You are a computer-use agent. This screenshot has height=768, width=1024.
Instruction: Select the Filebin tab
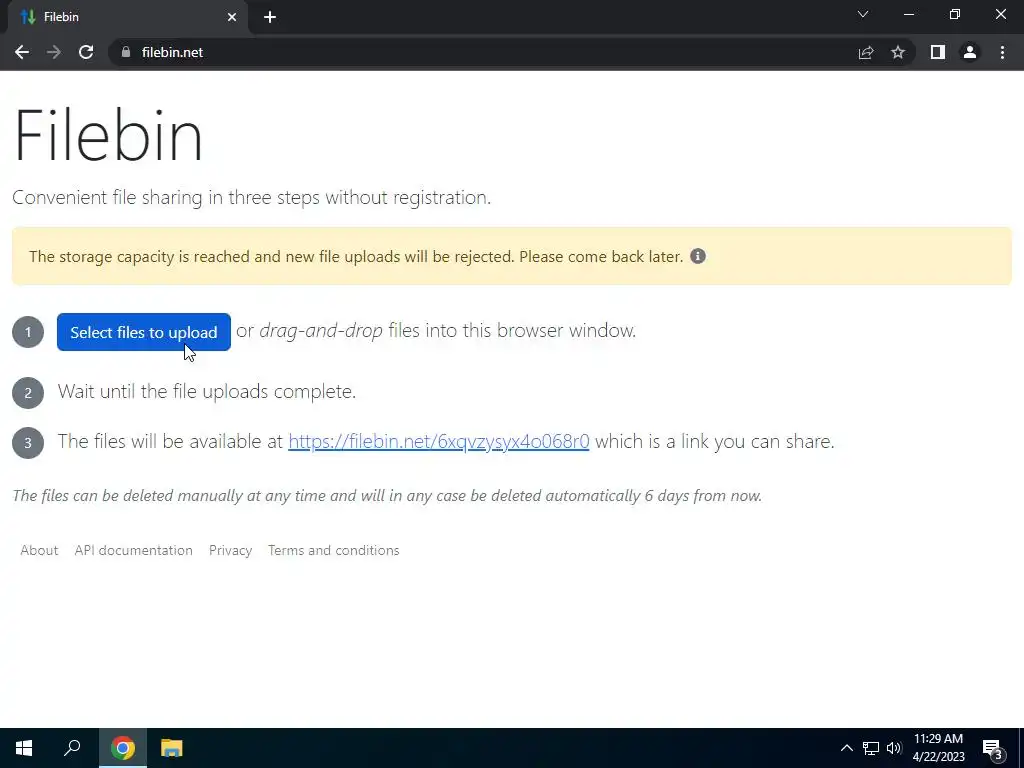click(128, 17)
